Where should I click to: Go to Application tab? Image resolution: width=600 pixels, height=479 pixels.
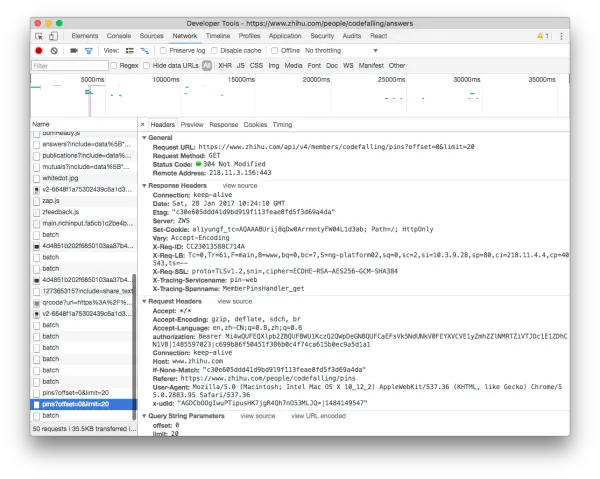(285, 36)
